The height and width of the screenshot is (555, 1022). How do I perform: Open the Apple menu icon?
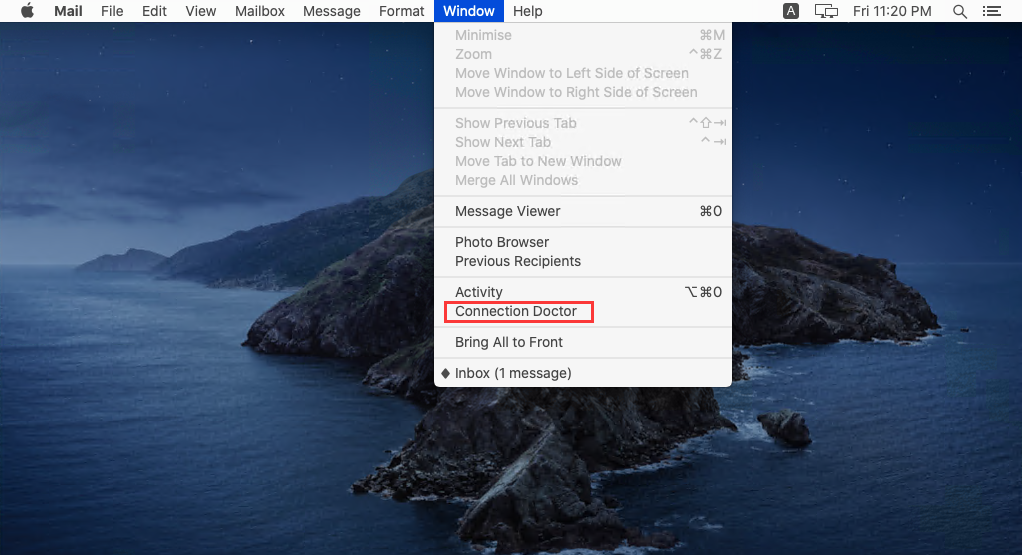click(x=27, y=11)
